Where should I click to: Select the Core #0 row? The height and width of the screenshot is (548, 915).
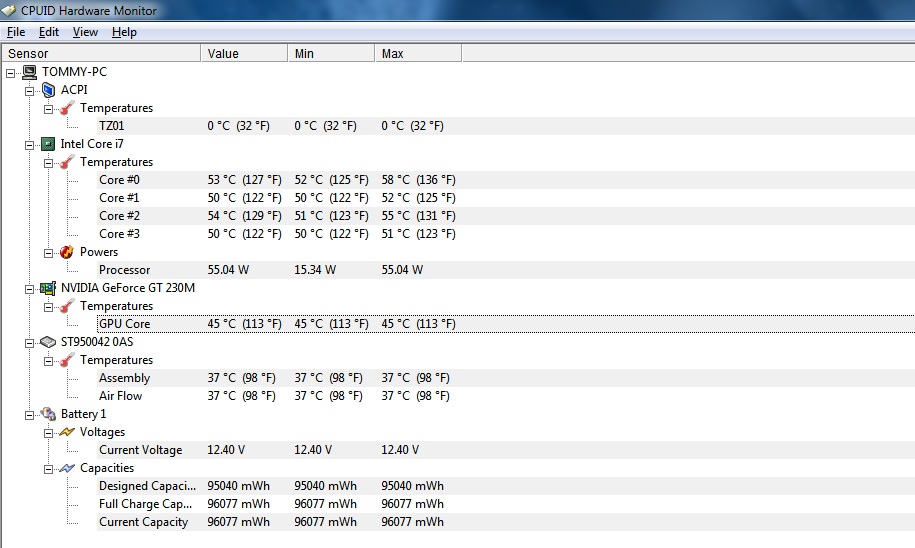505,180
